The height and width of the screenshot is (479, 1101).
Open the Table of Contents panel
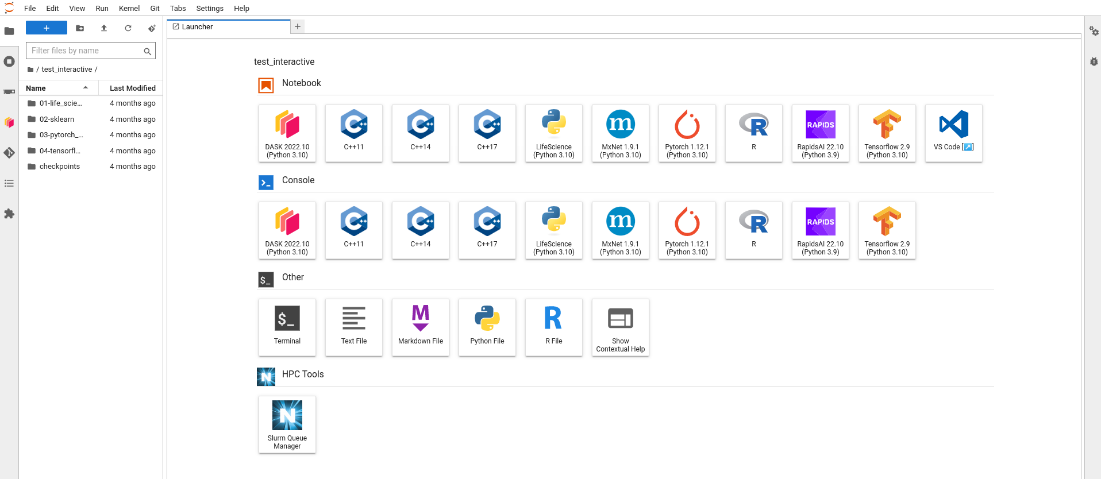tap(9, 183)
